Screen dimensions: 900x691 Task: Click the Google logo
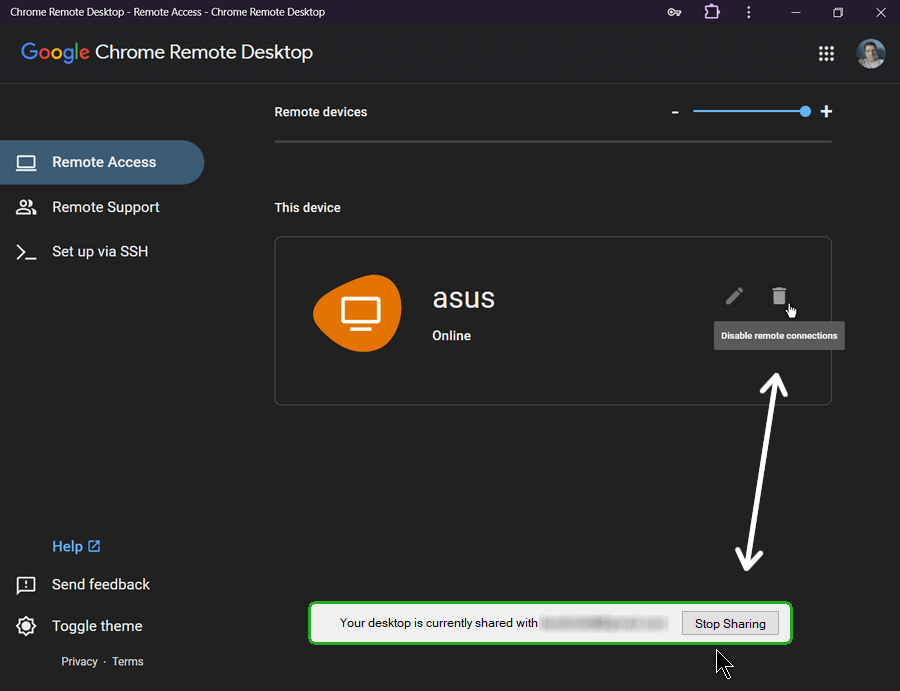tap(55, 53)
